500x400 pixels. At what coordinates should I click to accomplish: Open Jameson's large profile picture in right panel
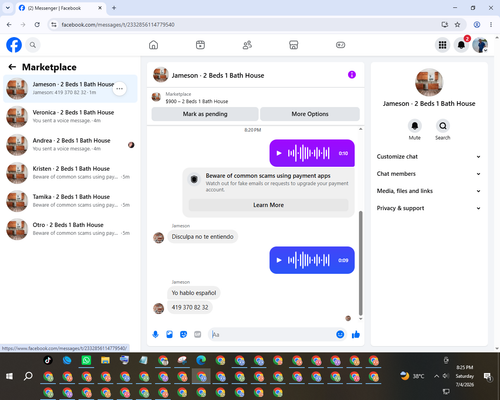[429, 82]
